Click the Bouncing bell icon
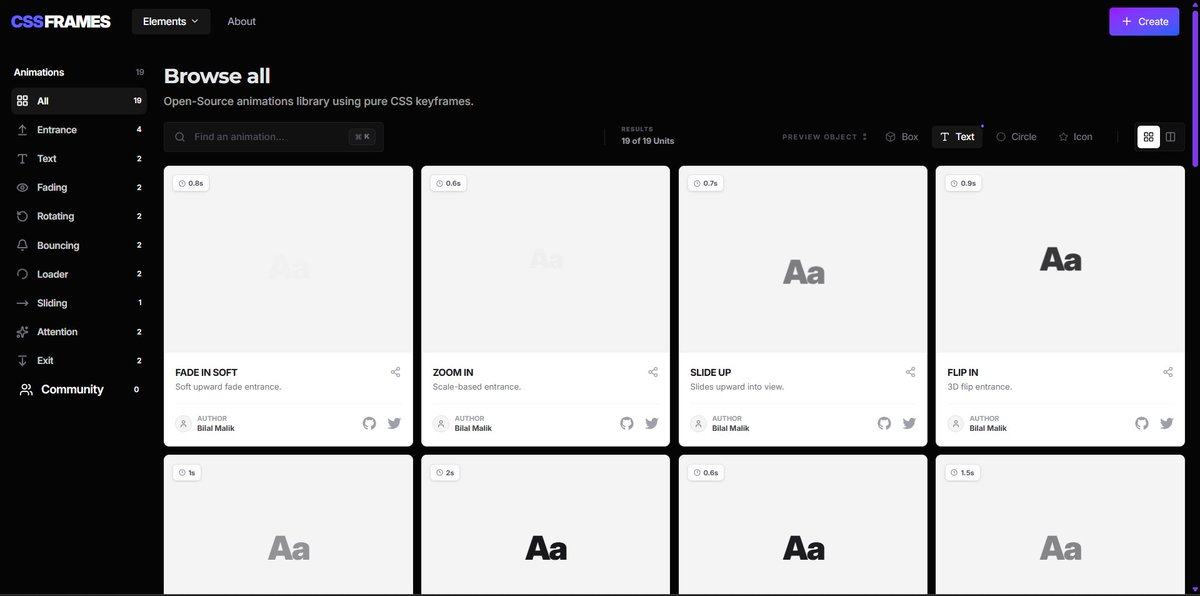 tap(21, 244)
